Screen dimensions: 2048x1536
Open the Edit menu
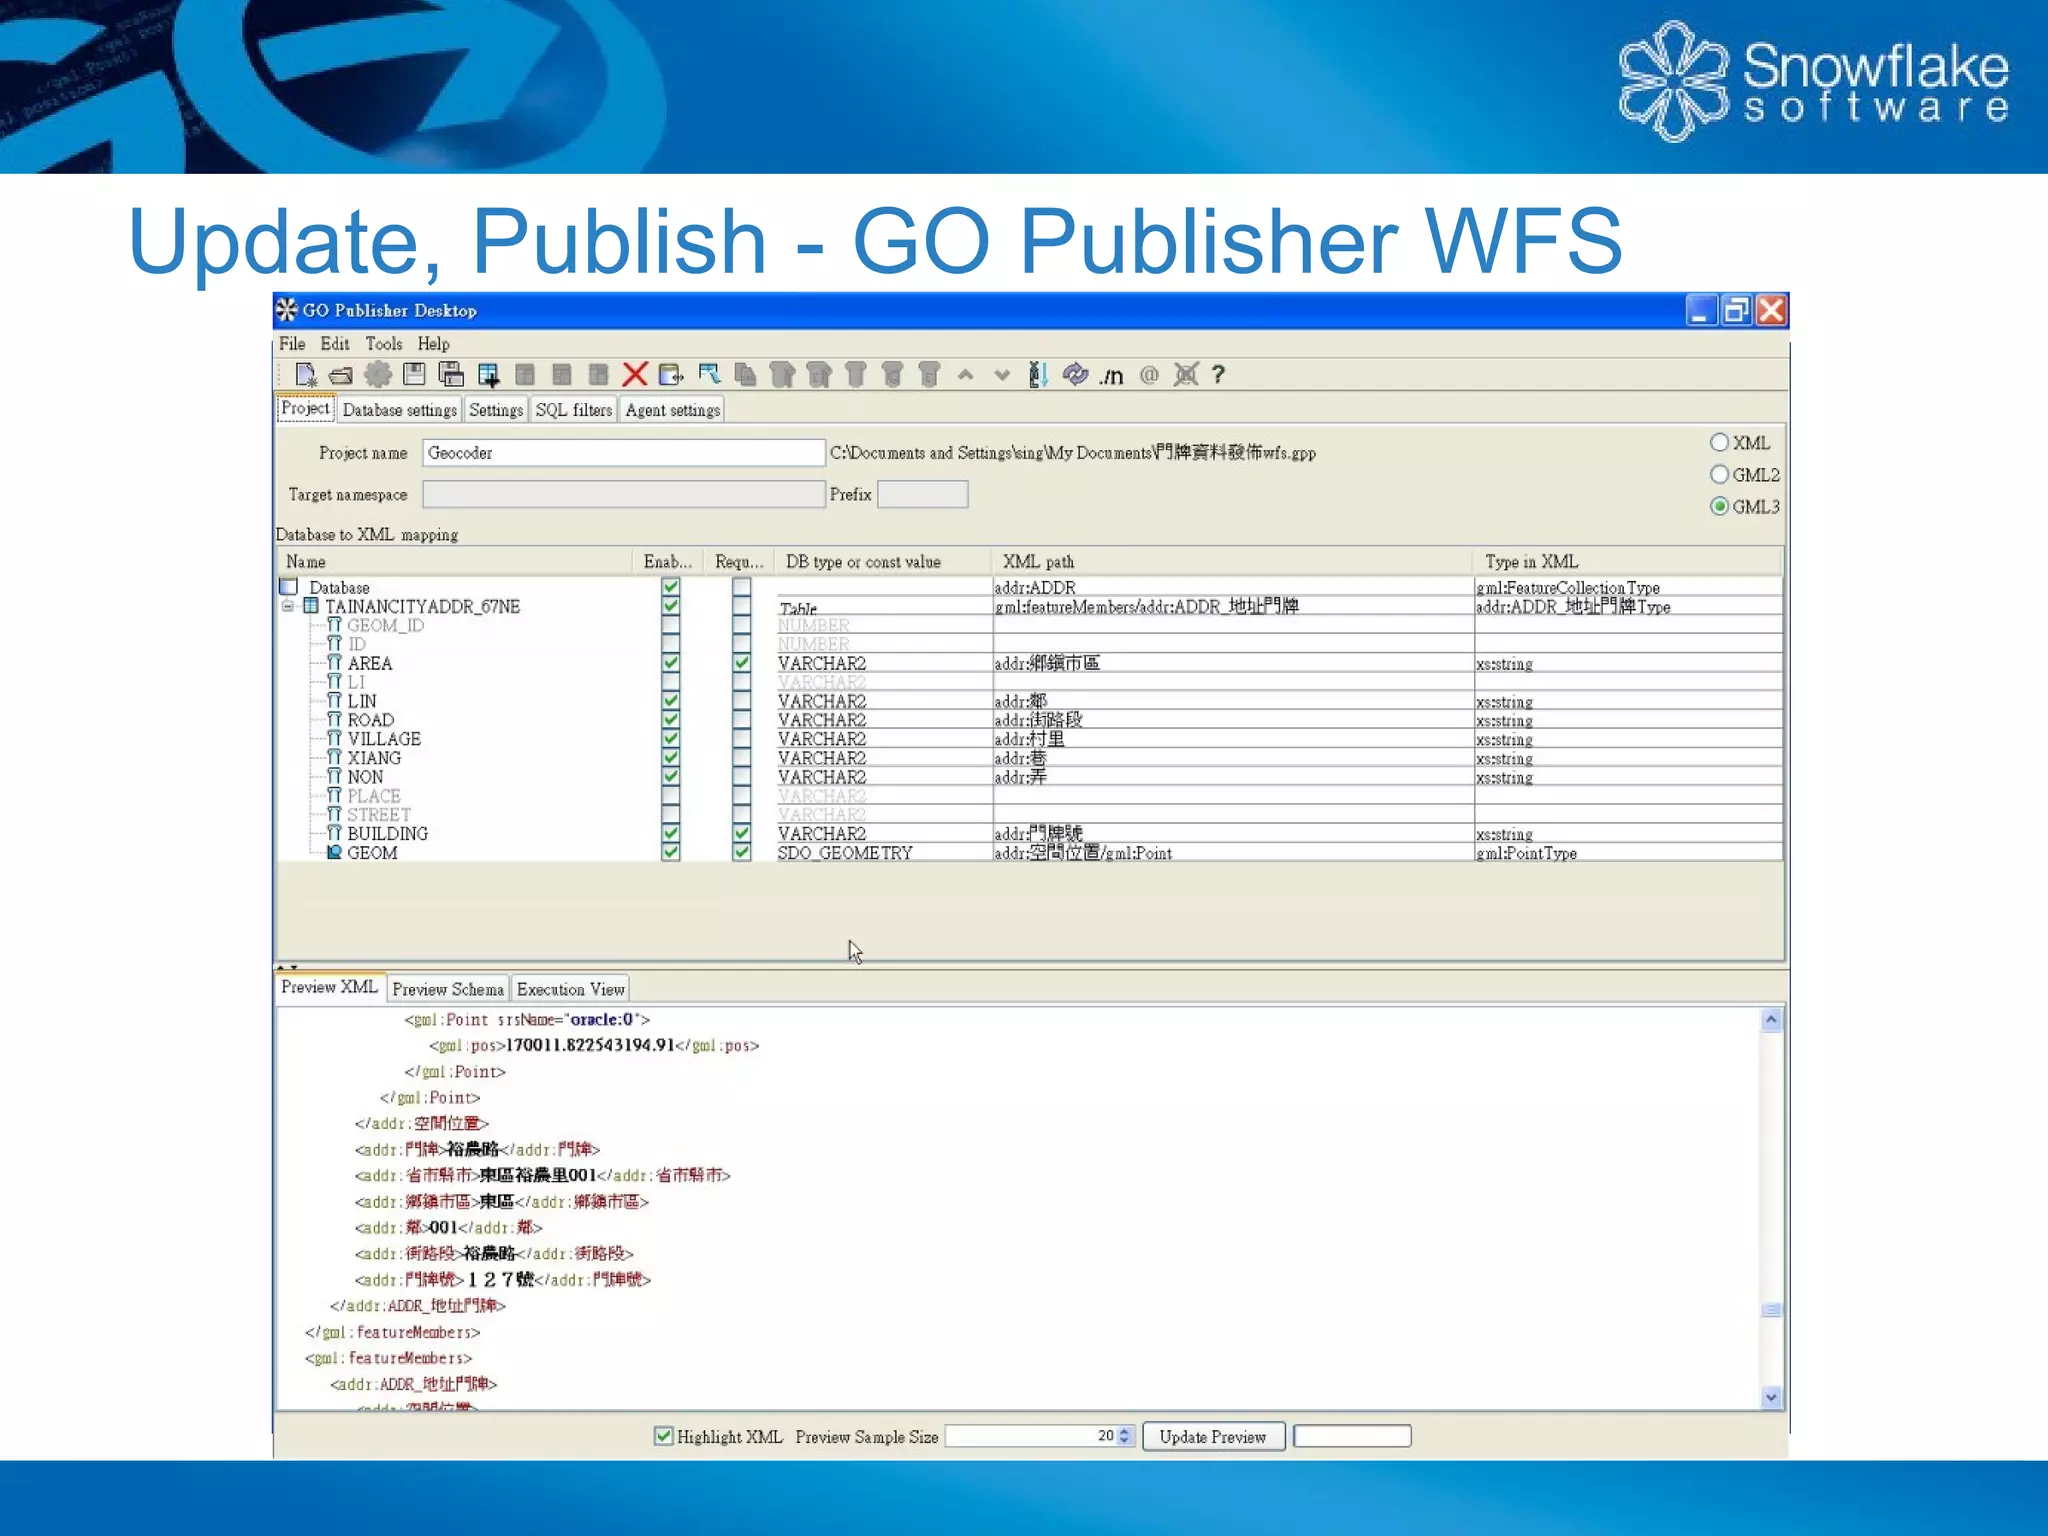click(x=335, y=344)
